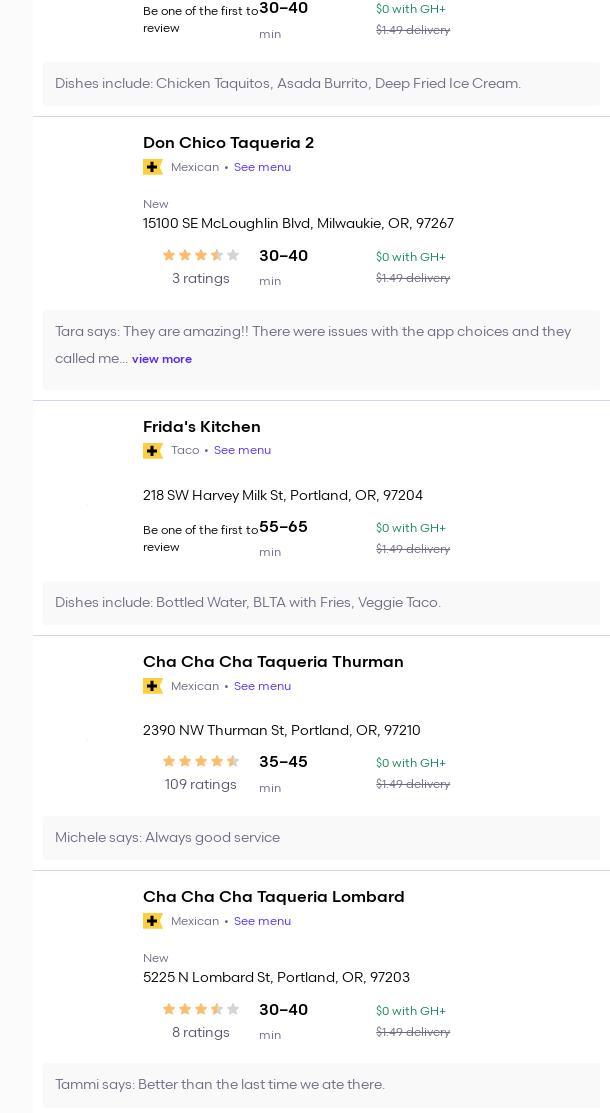See menu for Frida's Kitchen

pos(242,451)
